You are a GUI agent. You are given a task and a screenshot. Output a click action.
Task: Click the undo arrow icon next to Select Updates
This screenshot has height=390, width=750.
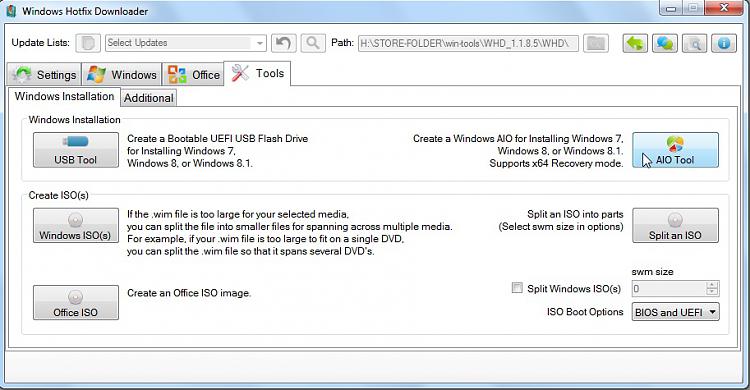click(283, 43)
